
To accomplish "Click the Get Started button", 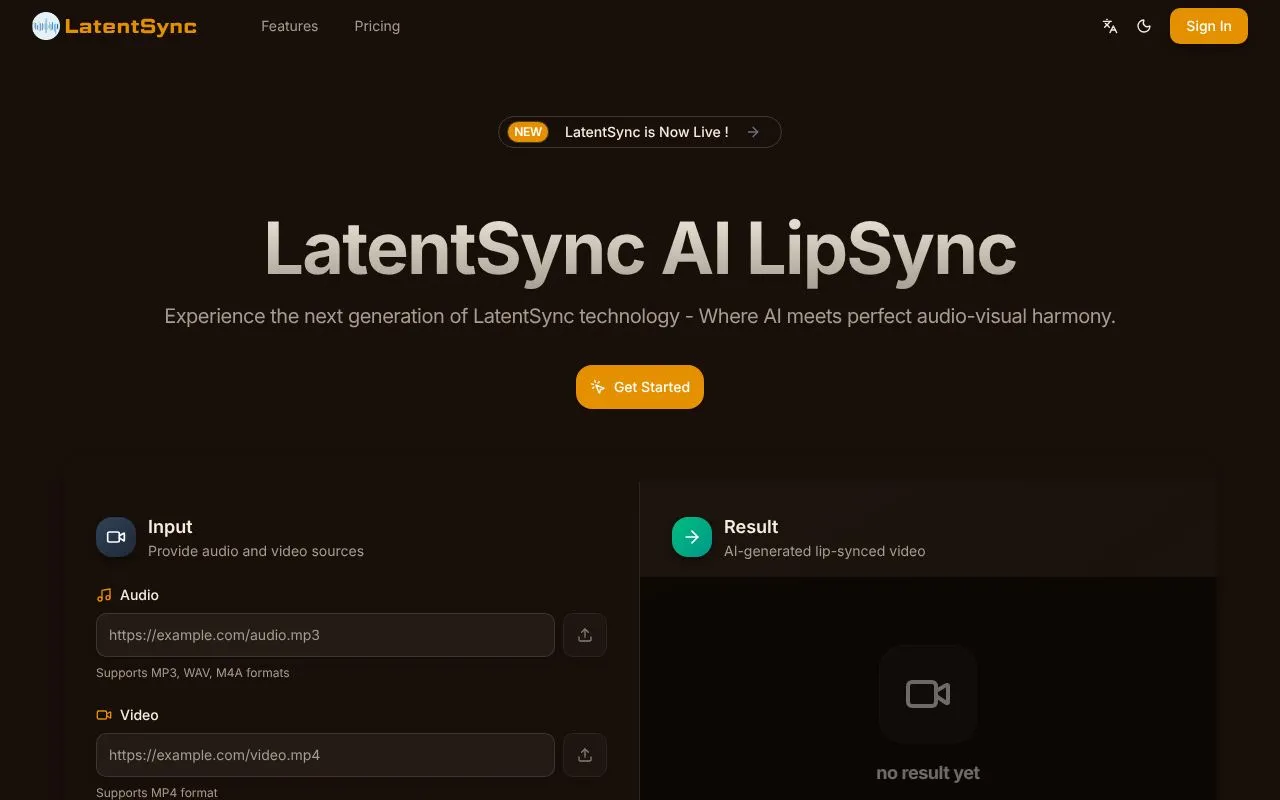I will point(640,387).
